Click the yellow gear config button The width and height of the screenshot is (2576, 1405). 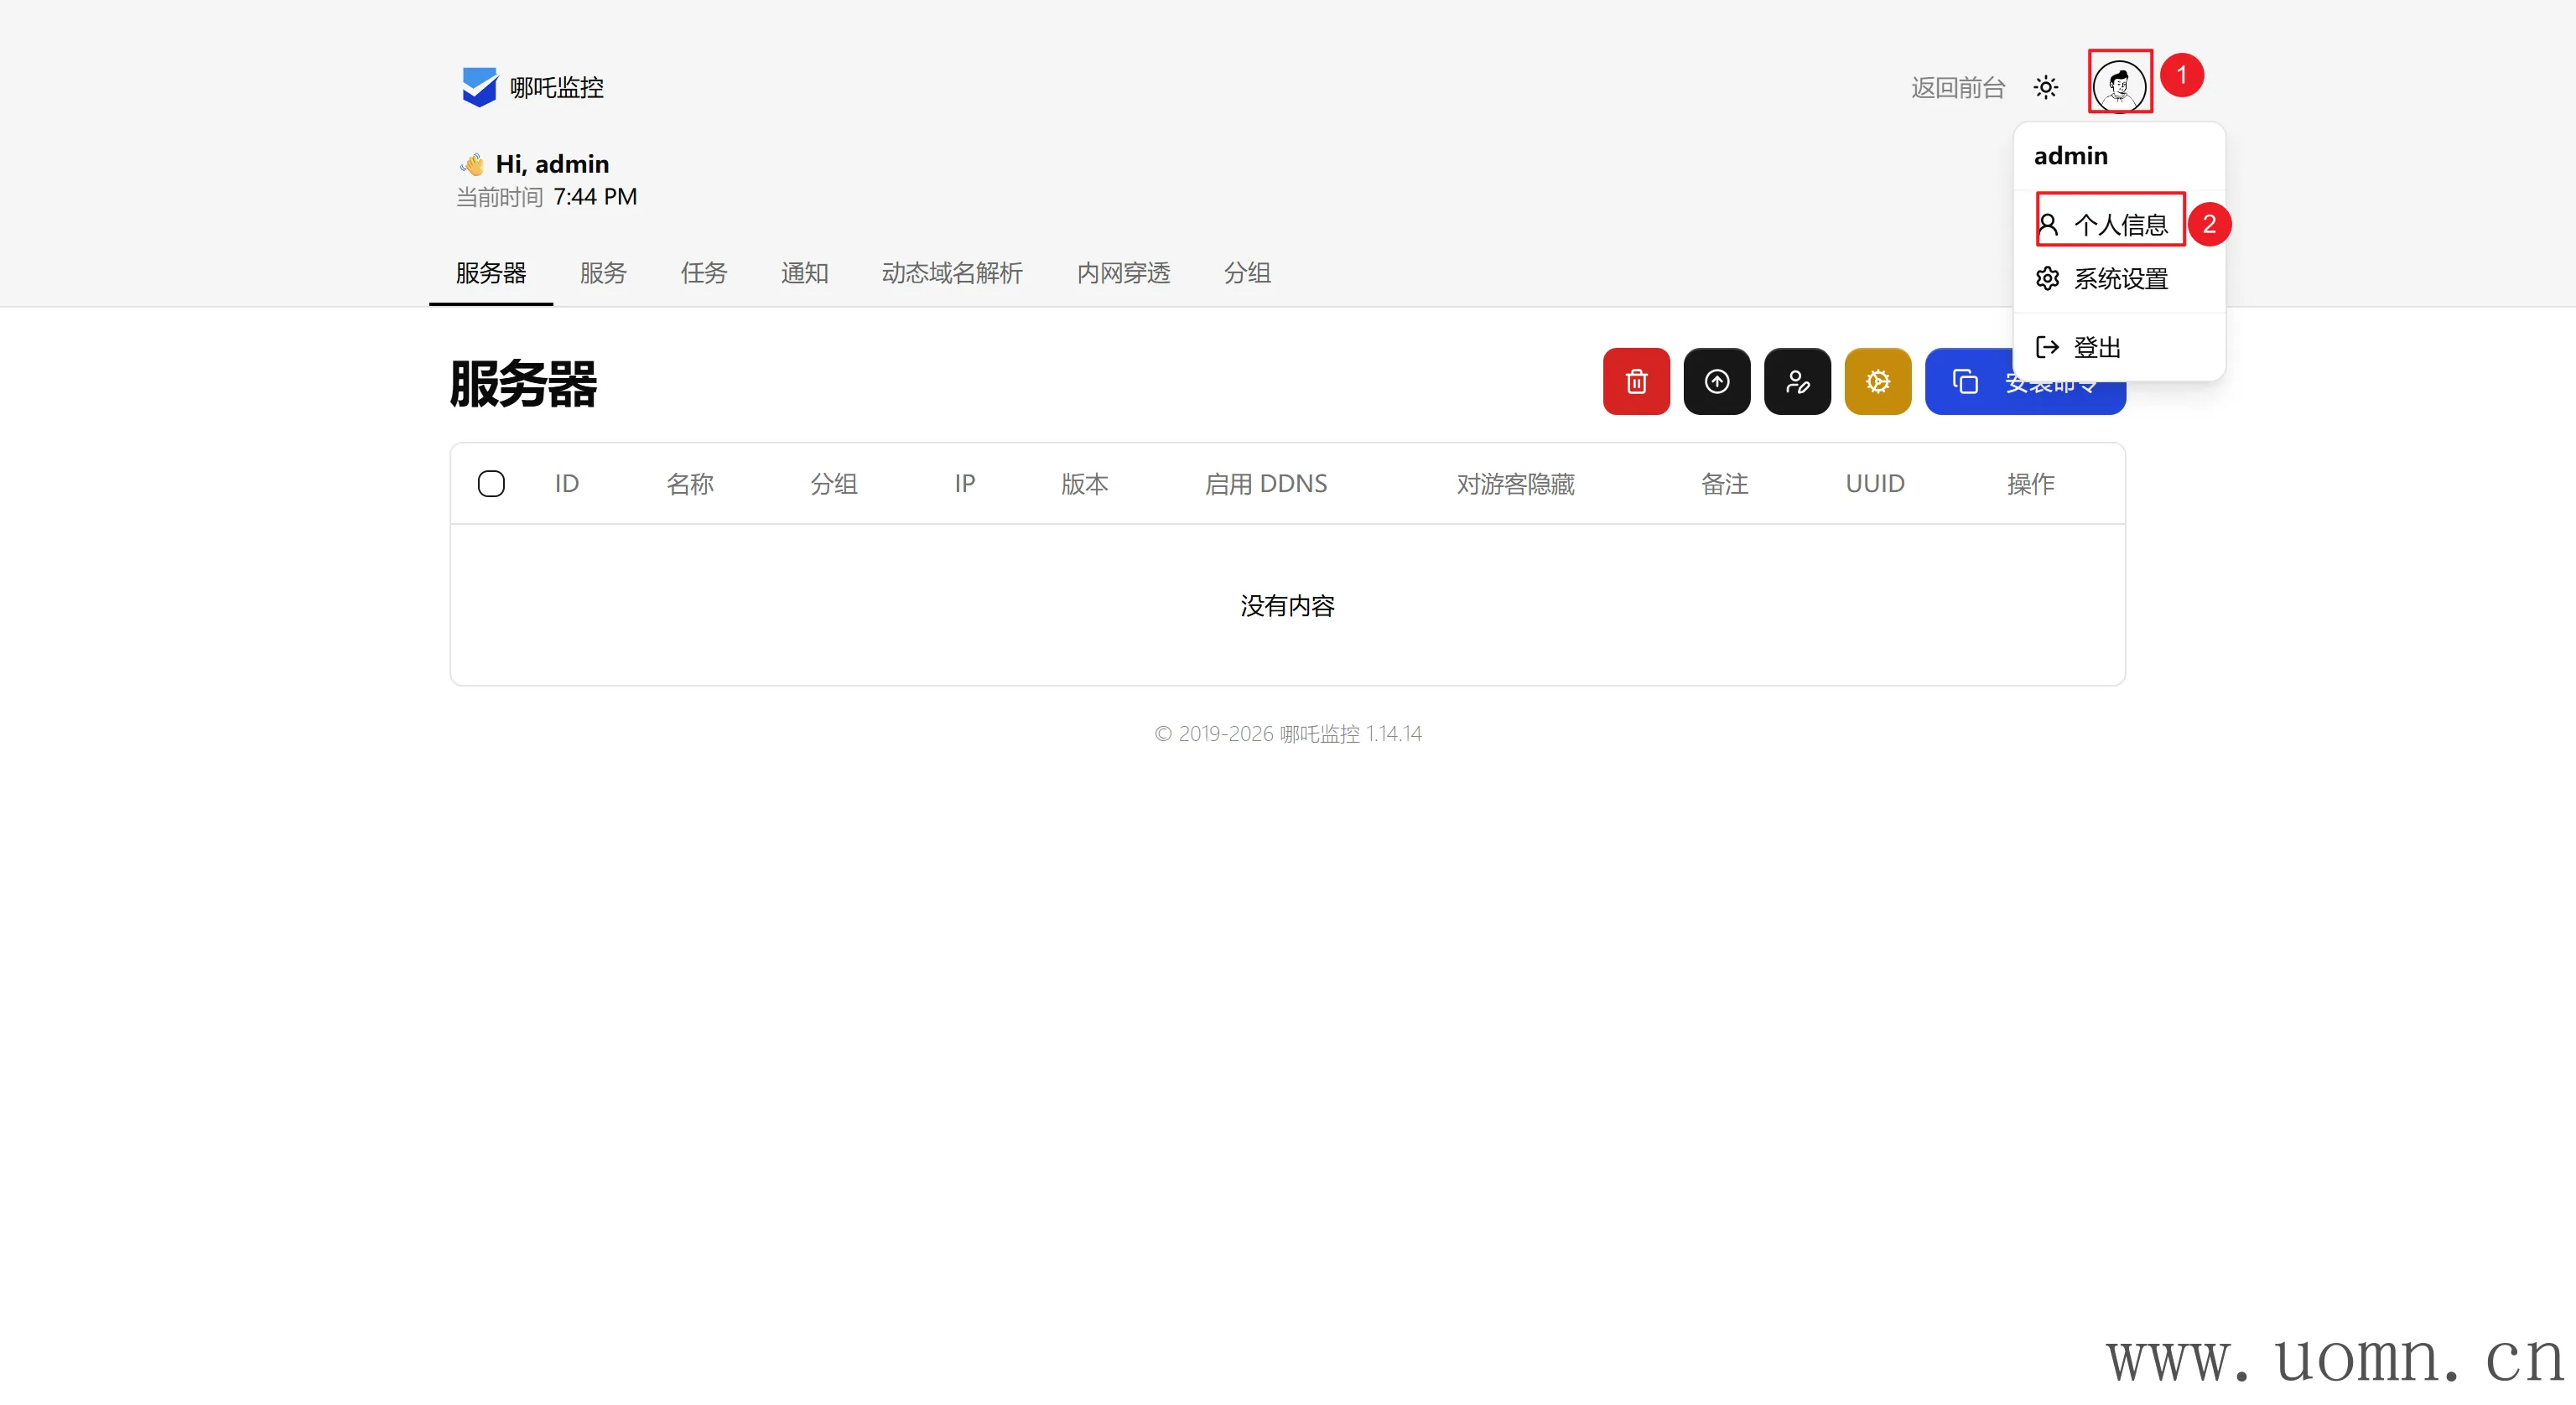(1877, 381)
